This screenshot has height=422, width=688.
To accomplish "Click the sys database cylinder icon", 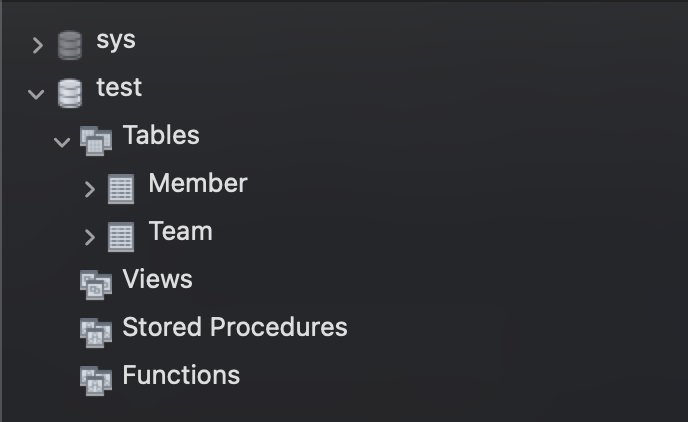I will coord(70,45).
